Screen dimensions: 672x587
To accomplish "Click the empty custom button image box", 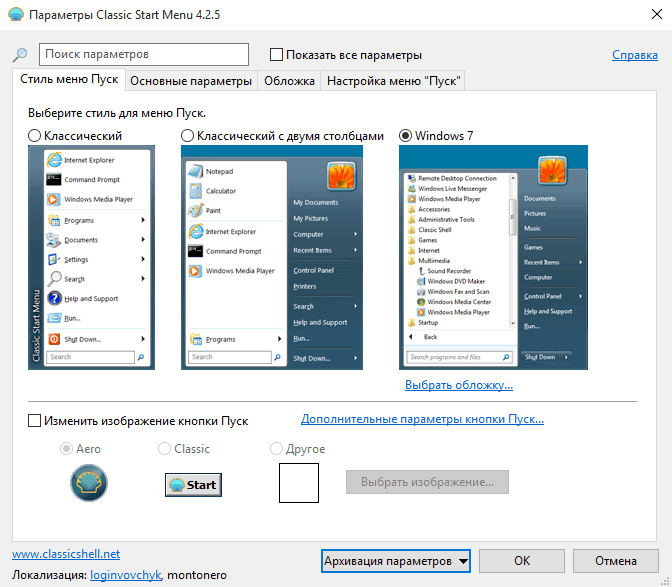I will point(299,482).
